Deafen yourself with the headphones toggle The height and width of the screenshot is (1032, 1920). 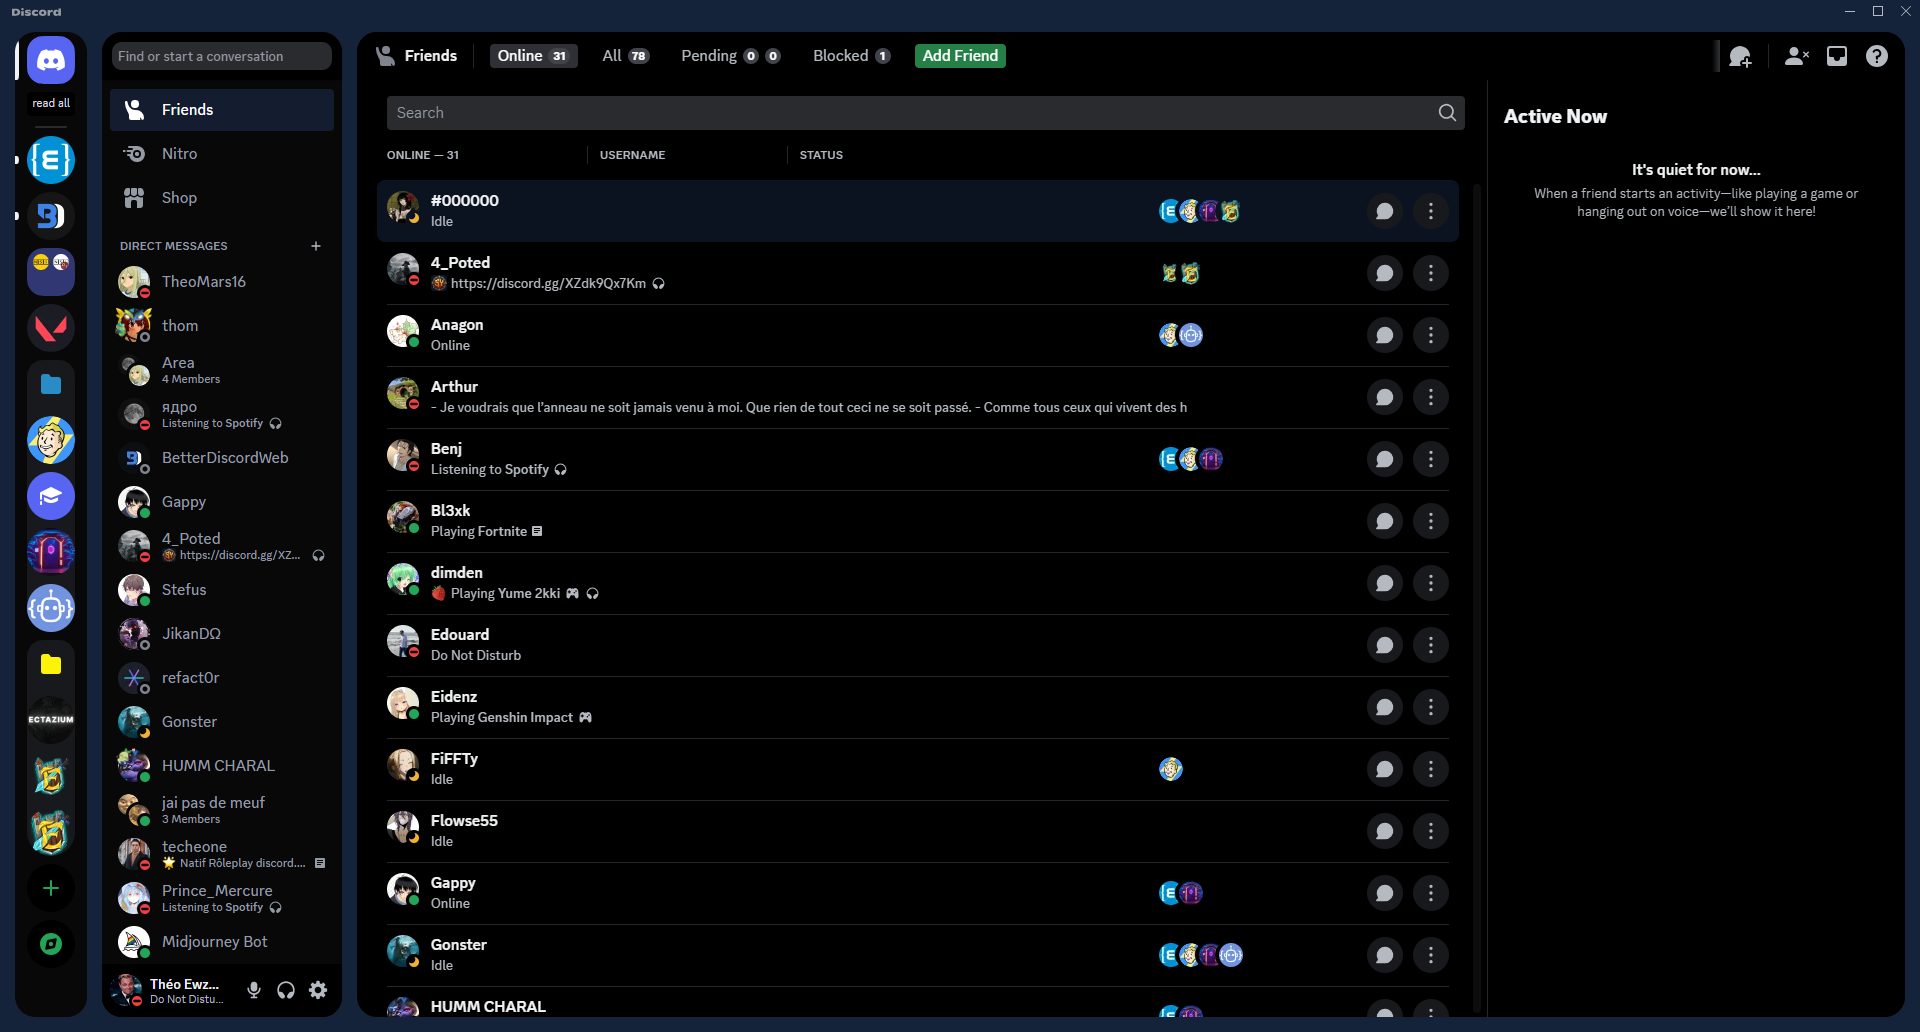coord(285,990)
